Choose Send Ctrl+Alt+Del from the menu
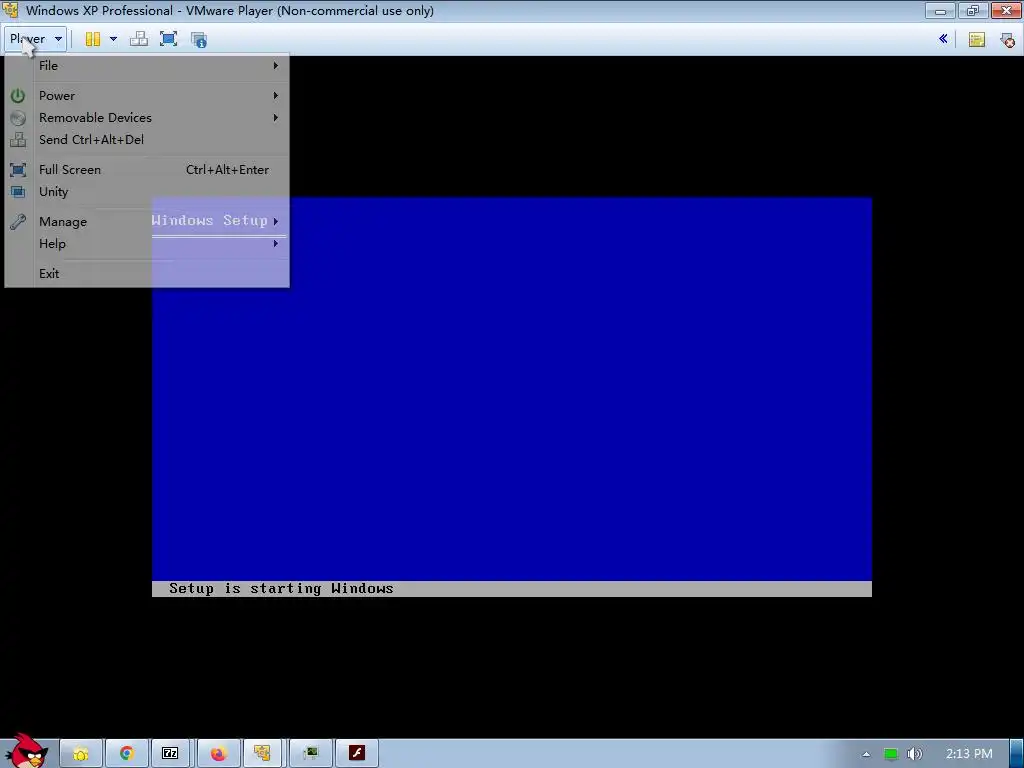This screenshot has height=768, width=1024. tap(147, 140)
